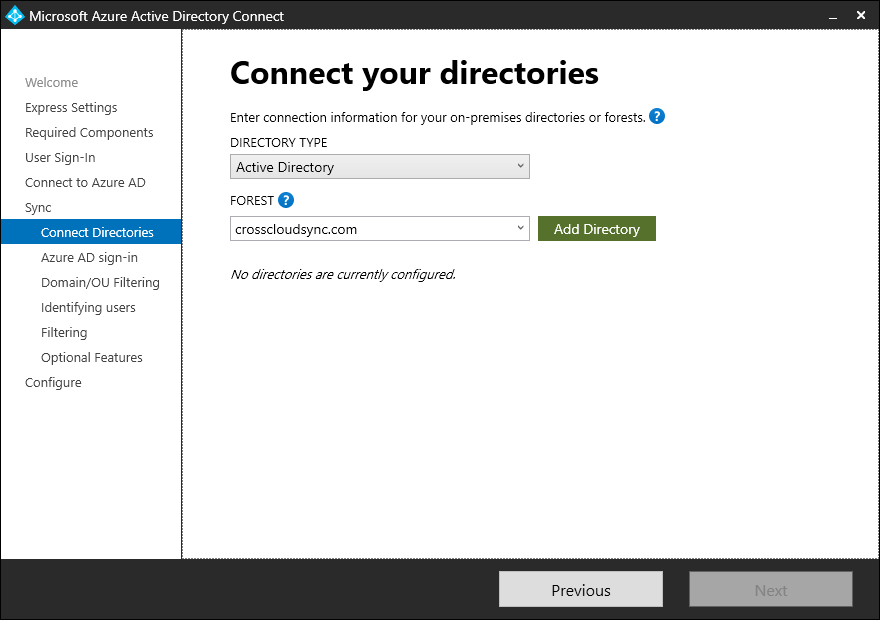This screenshot has width=880, height=620.
Task: Open the Azure AD sign-in step
Action: click(x=88, y=257)
